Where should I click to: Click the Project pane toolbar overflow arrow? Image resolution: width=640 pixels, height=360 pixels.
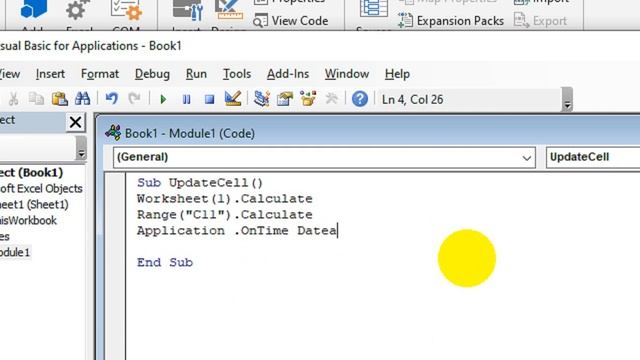click(x=81, y=149)
